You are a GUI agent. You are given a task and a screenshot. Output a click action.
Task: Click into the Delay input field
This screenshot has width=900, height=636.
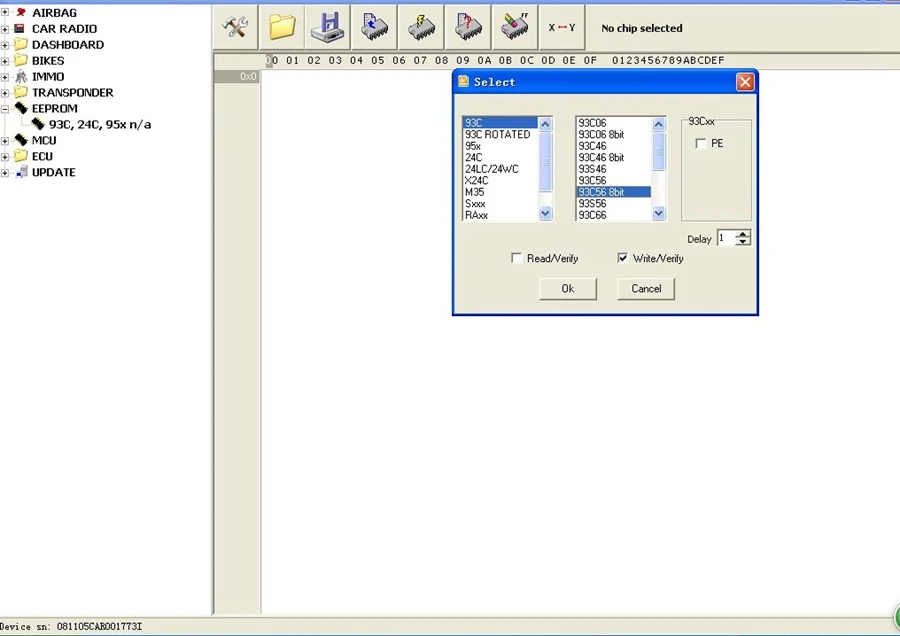pyautogui.click(x=727, y=238)
